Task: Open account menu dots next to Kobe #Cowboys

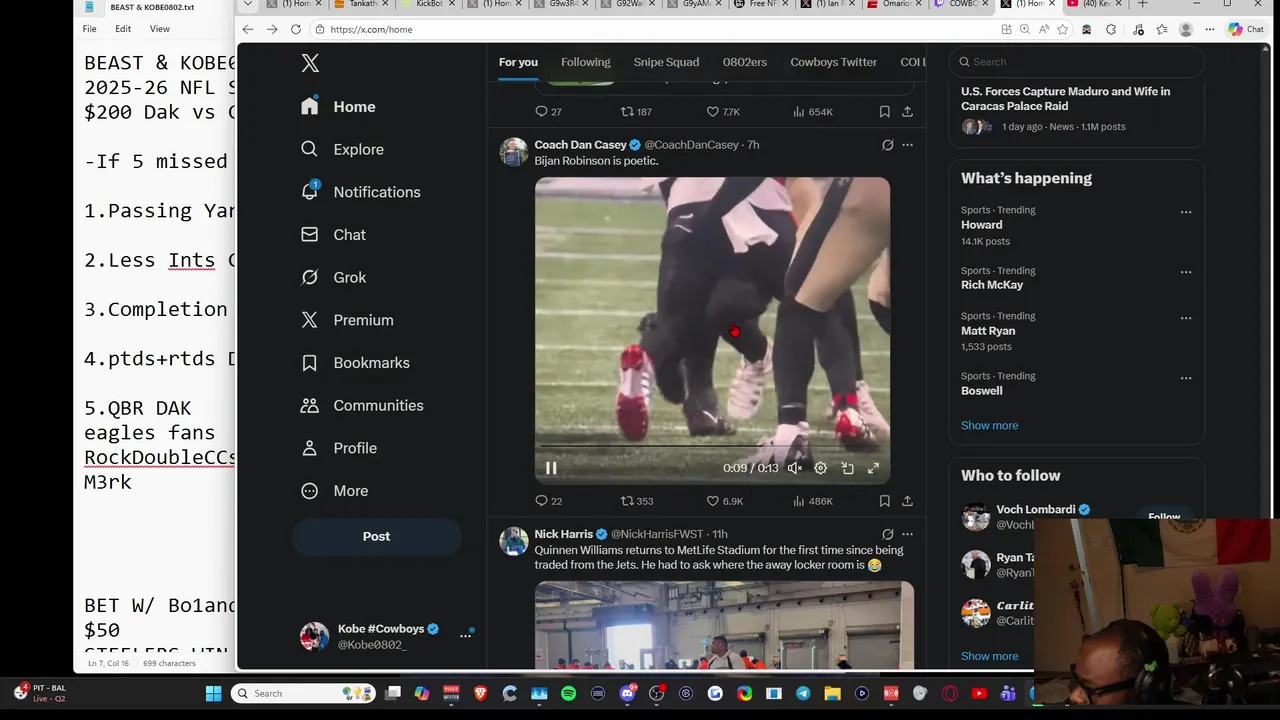Action: coord(465,636)
